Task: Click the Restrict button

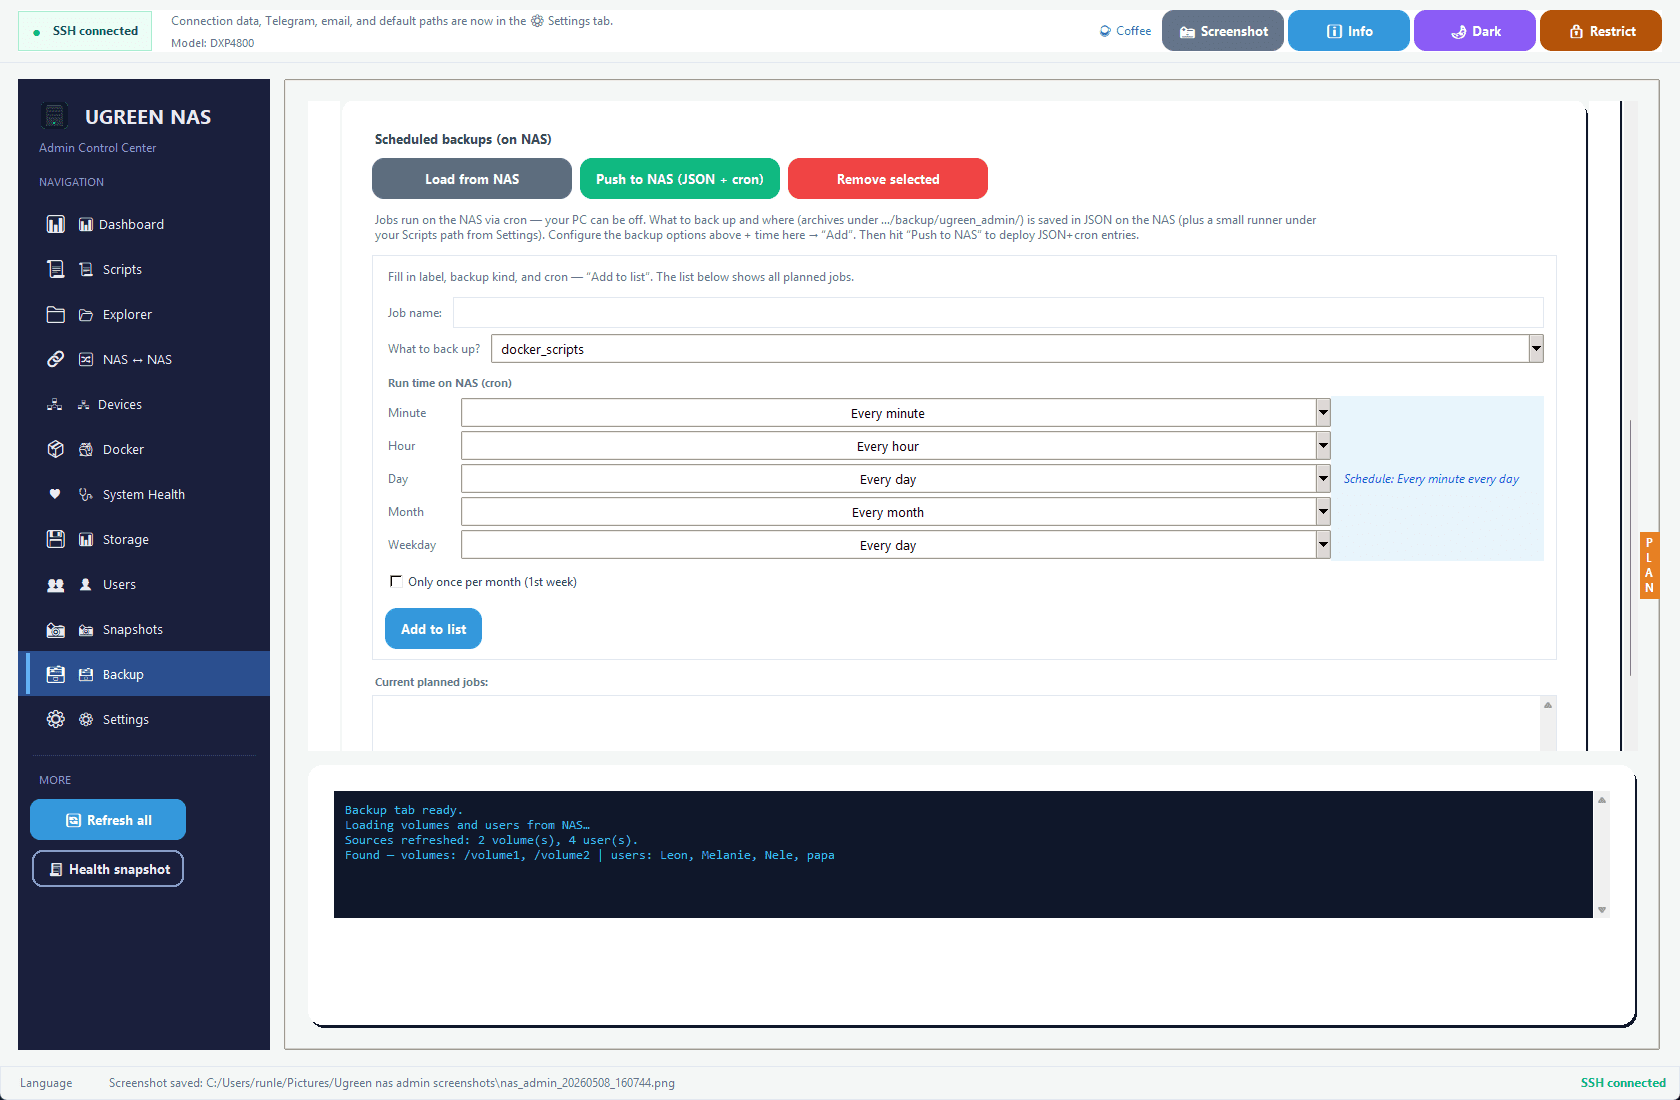Action: (x=1601, y=31)
